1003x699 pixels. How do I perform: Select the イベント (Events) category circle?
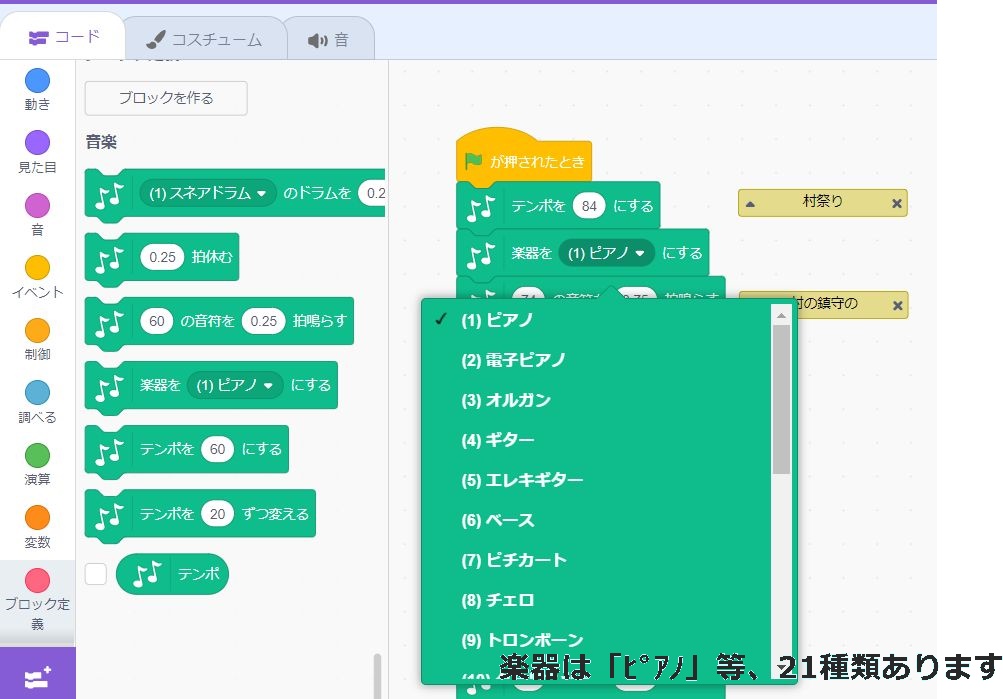pyautogui.click(x=37, y=267)
